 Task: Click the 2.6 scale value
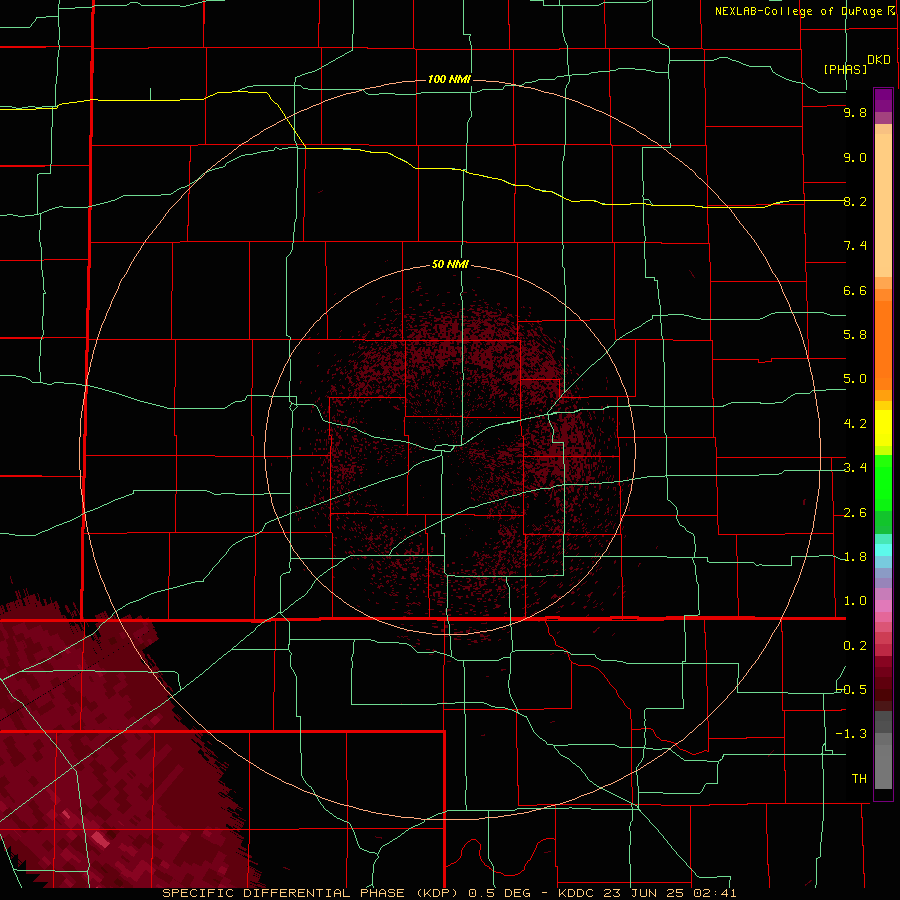pos(855,513)
